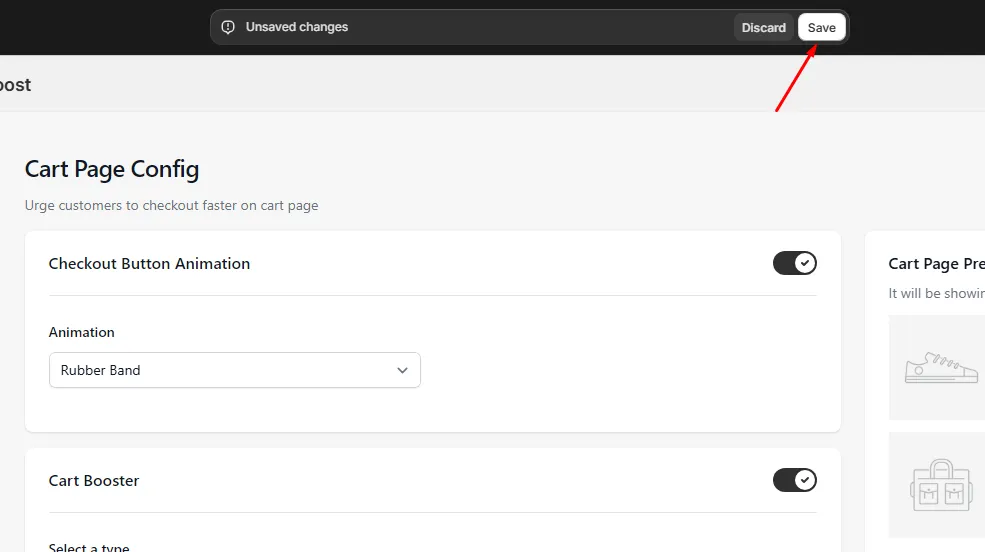The height and width of the screenshot is (552, 985).
Task: Discard the unsaved changes
Action: coord(763,28)
